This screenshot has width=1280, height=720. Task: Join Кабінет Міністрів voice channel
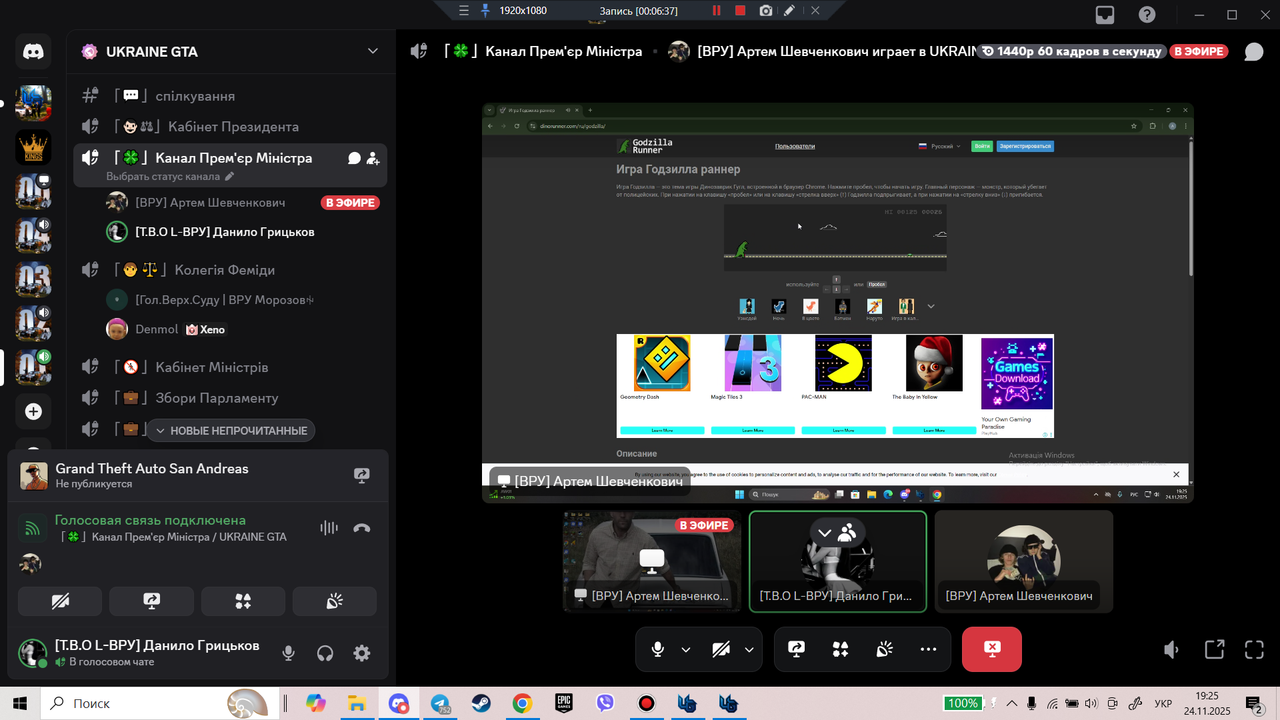(230, 367)
